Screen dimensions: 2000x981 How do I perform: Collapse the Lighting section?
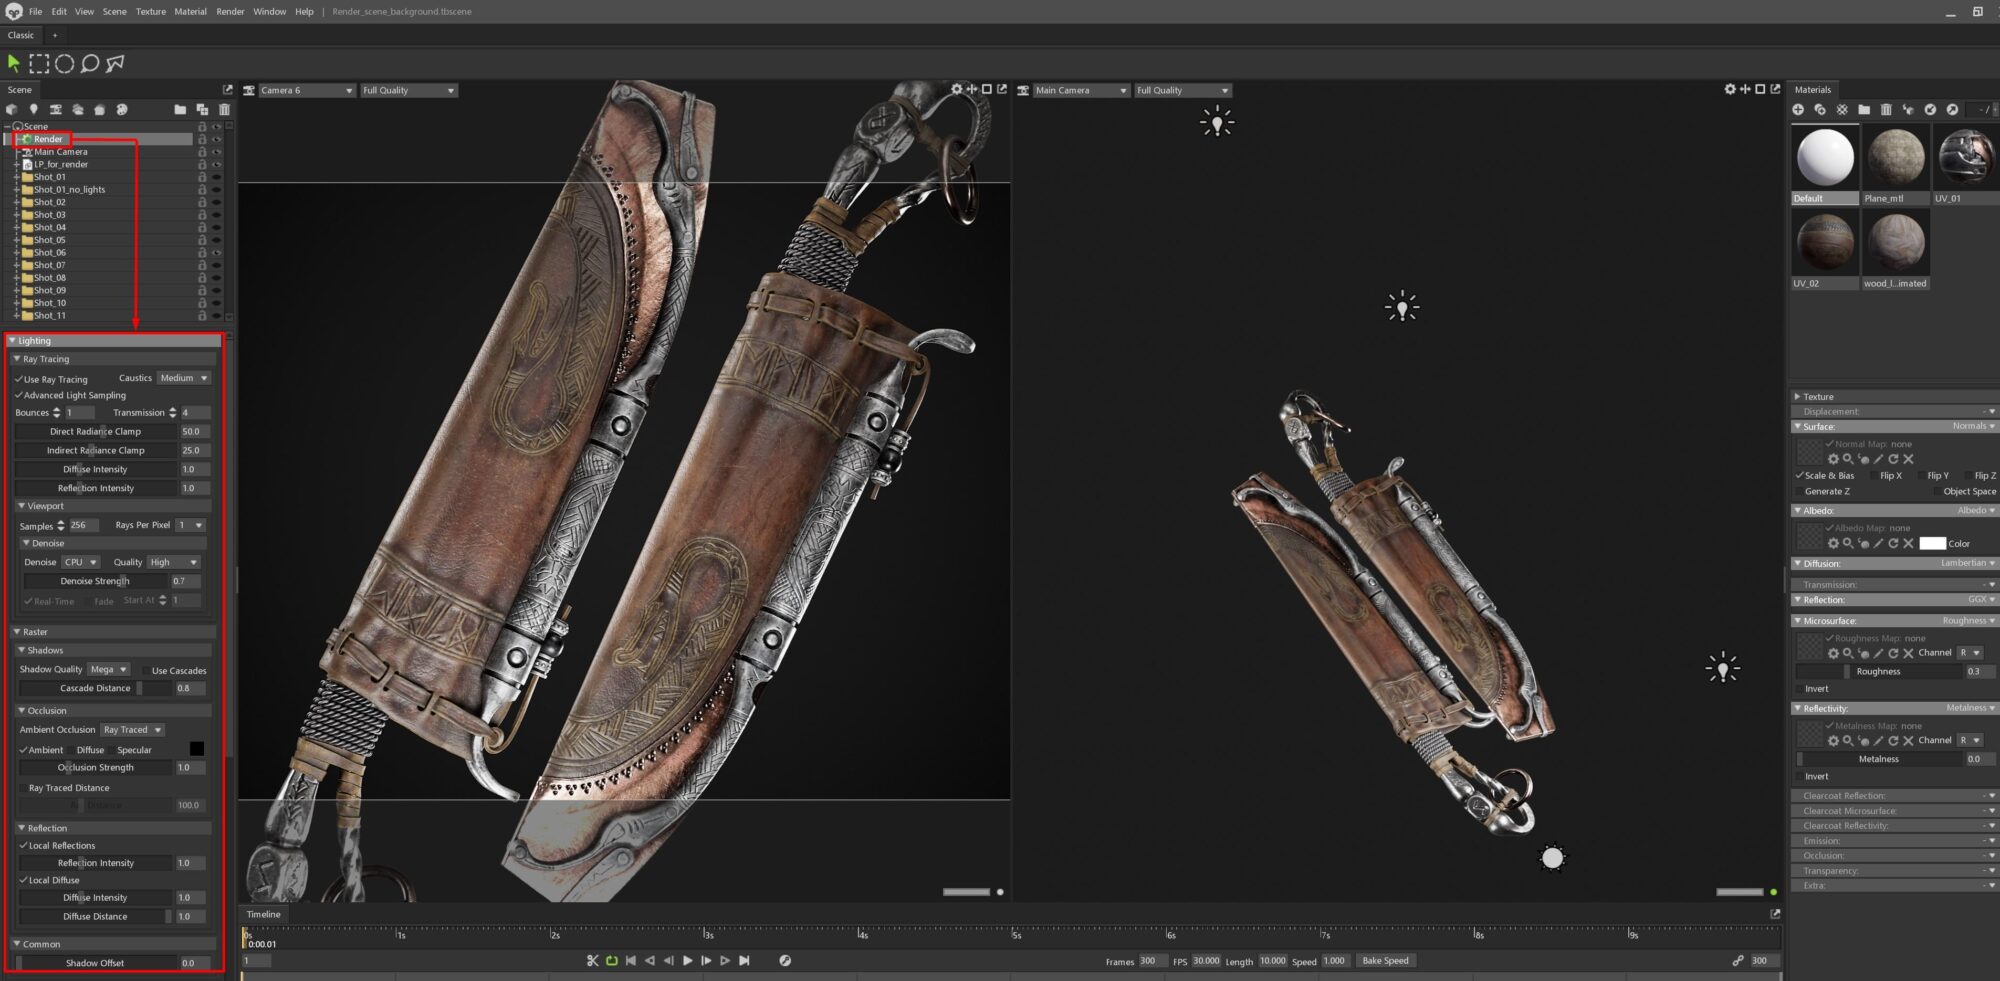[x=14, y=340]
